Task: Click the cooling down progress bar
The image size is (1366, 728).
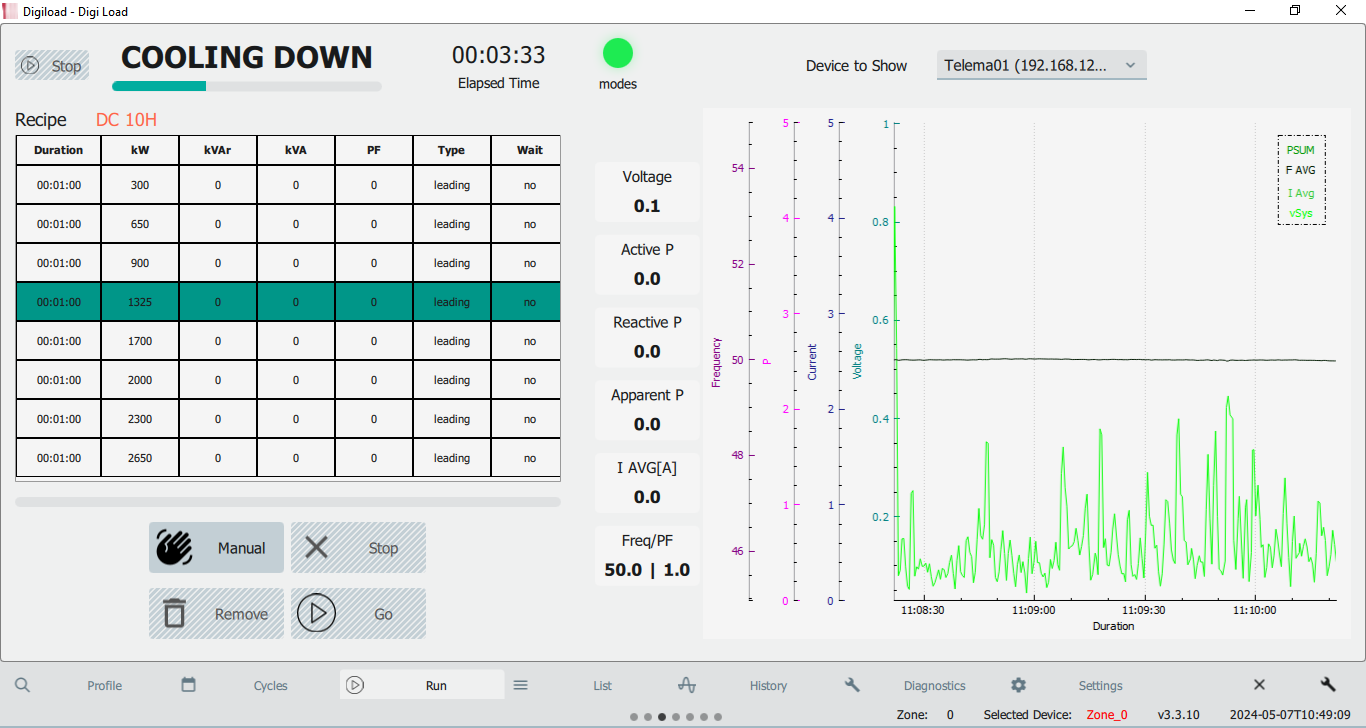Action: [247, 86]
